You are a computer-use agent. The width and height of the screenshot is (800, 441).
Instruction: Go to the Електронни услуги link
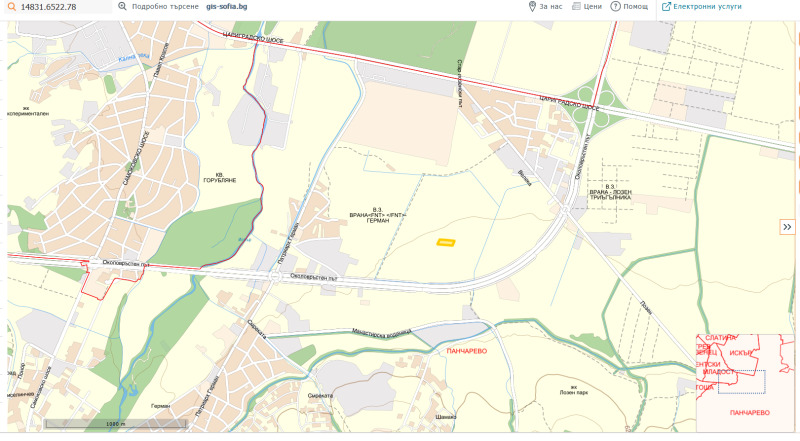[707, 7]
